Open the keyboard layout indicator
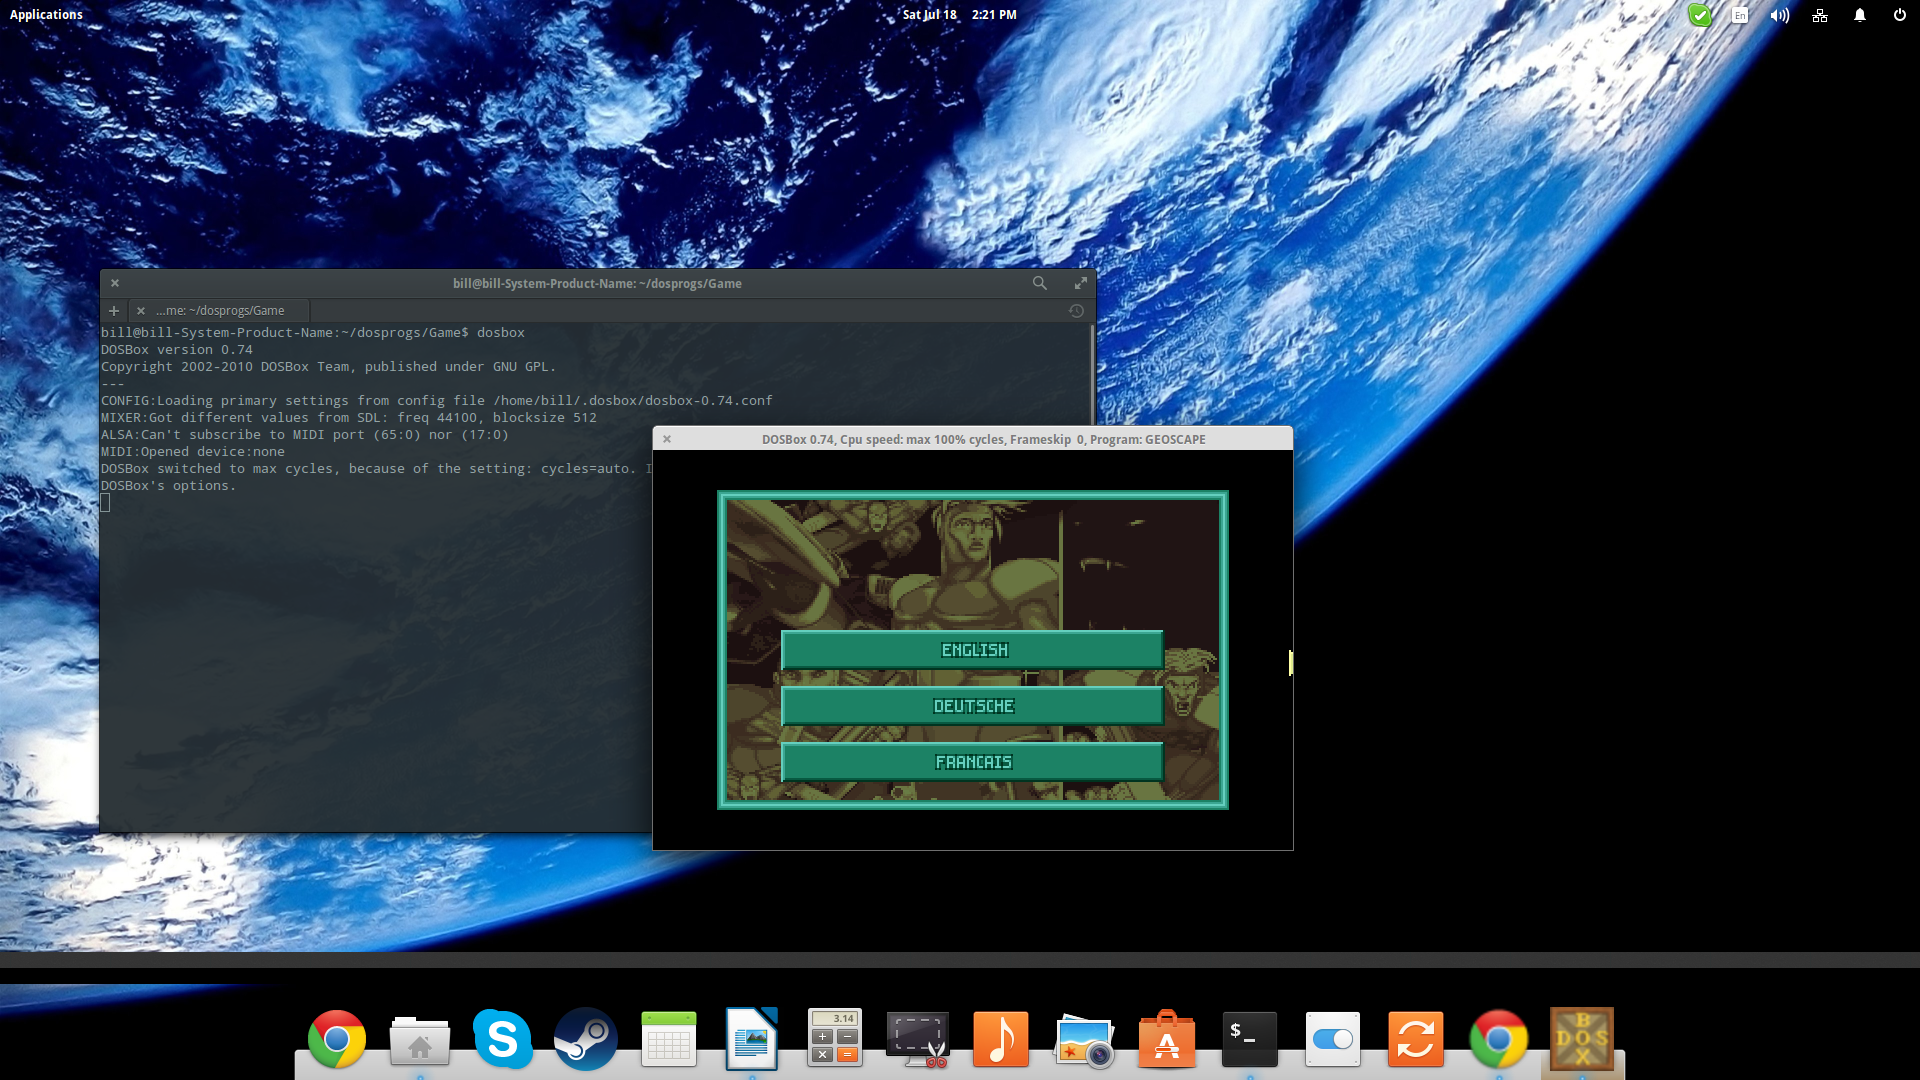 click(1740, 15)
